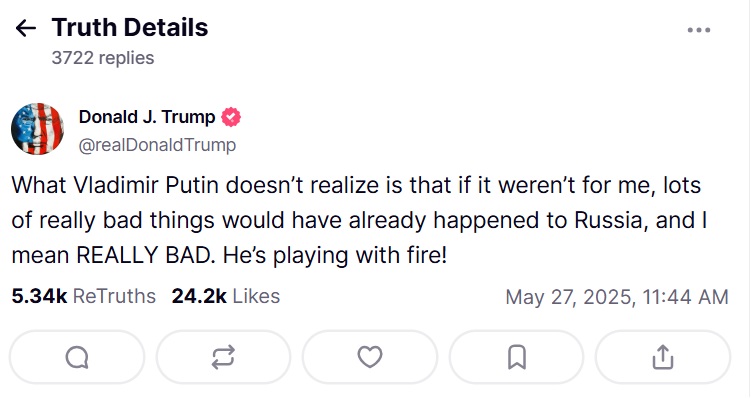This screenshot has width=751, height=399.
Task: ReTruth this post with the arrows icon
Action: coord(223,357)
